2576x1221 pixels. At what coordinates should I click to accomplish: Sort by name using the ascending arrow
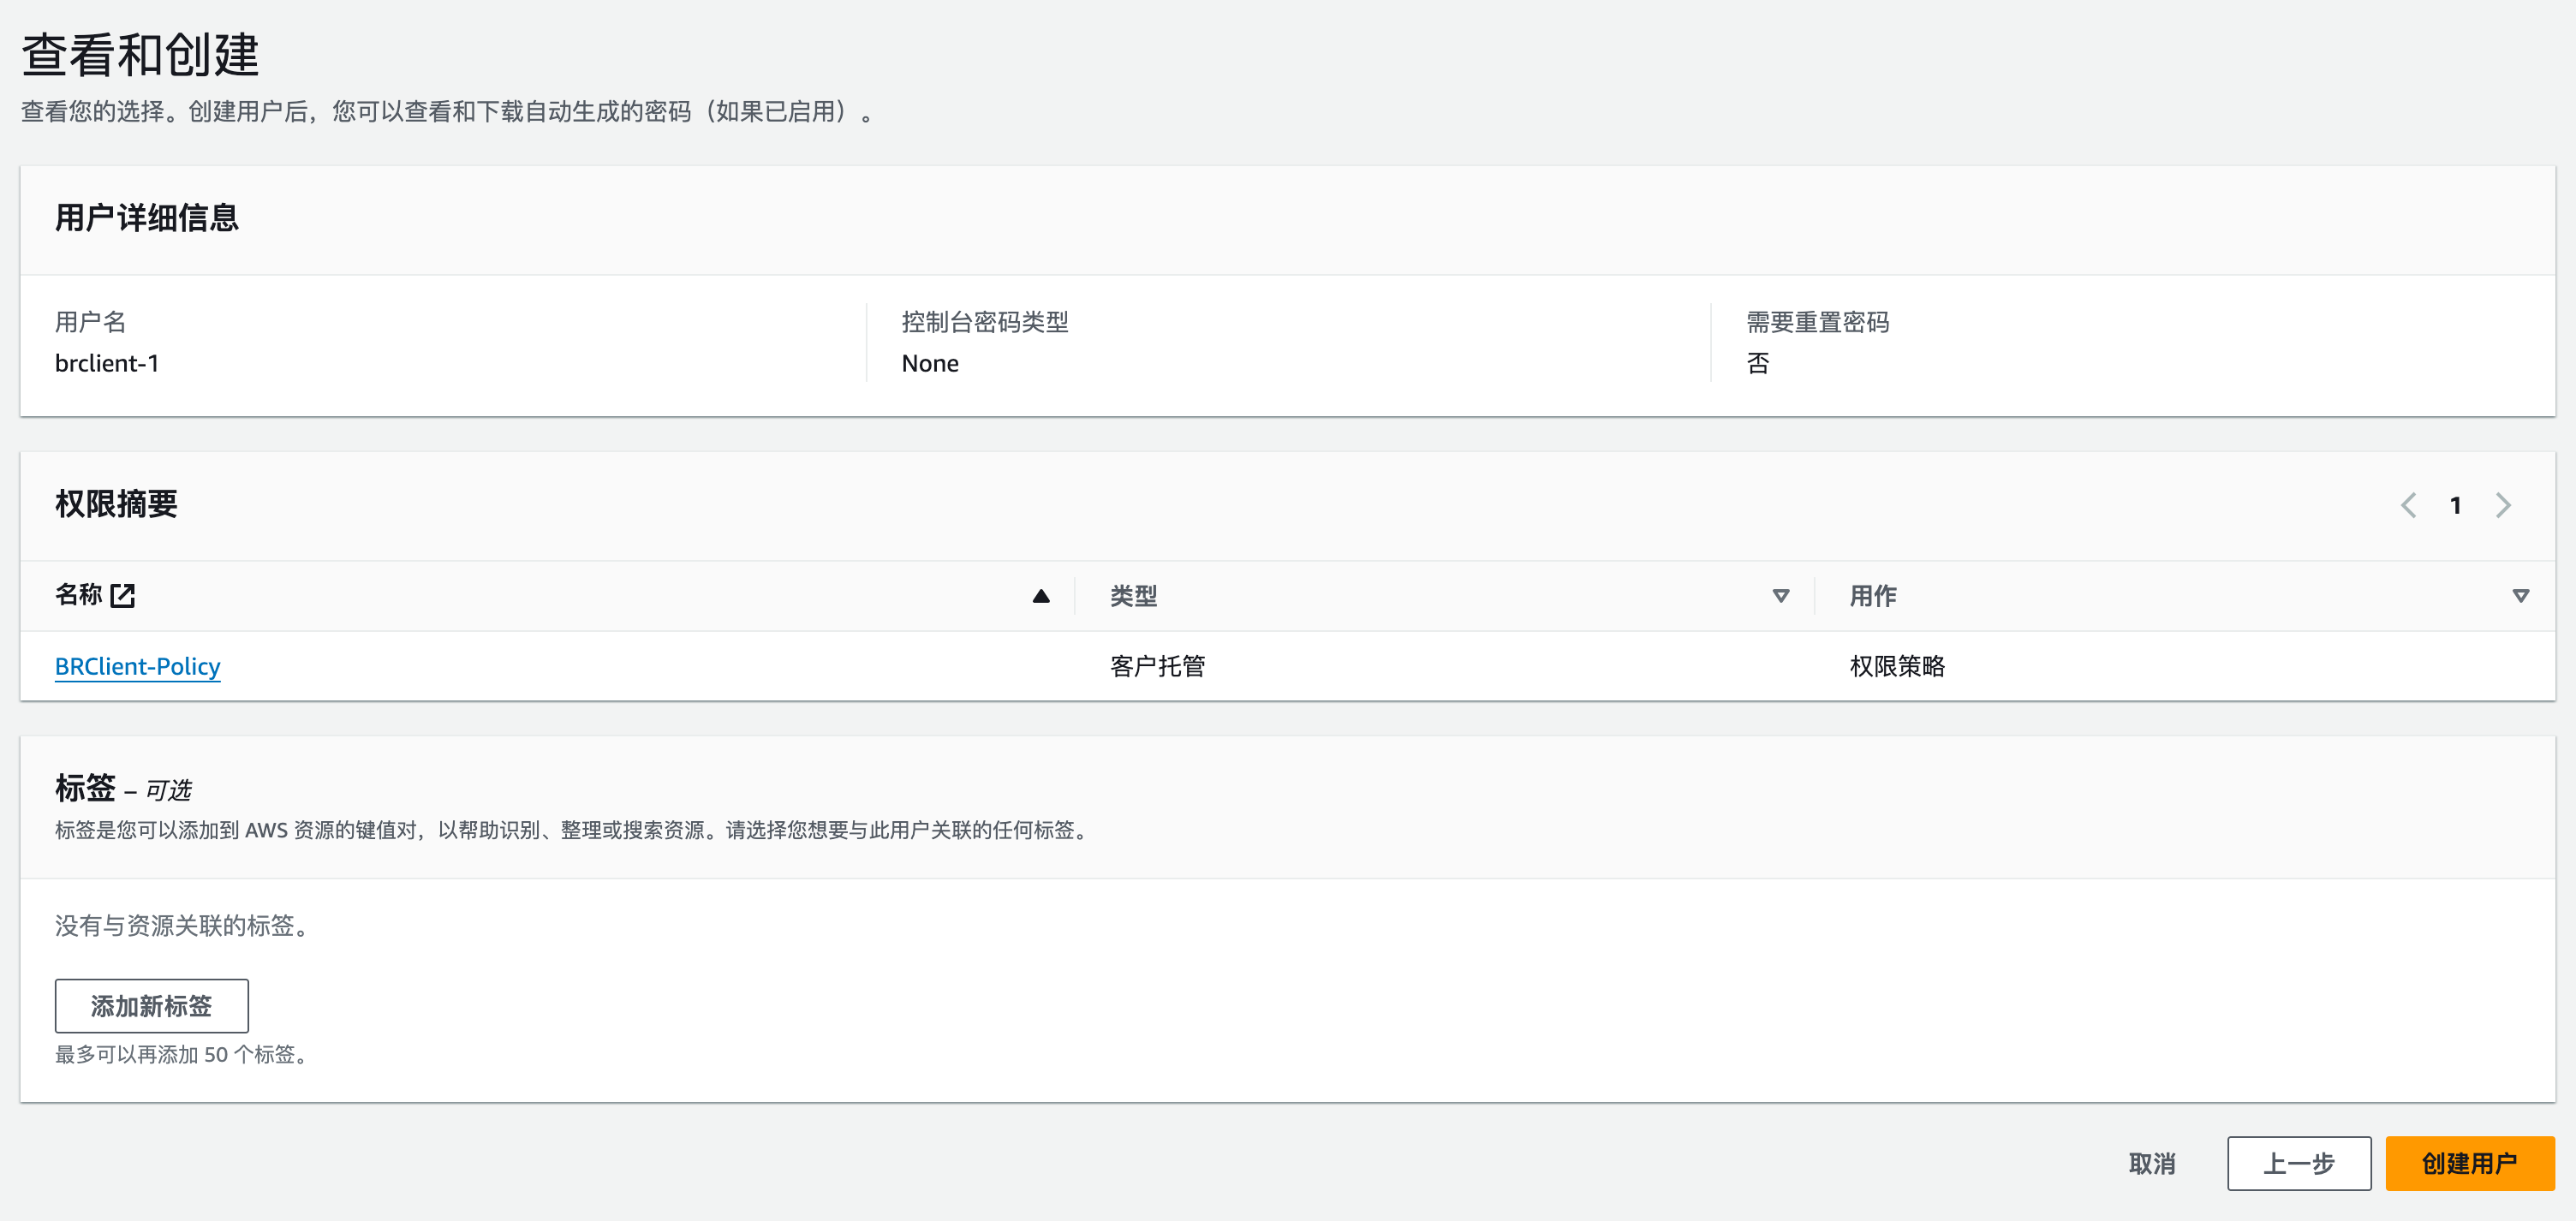(1040, 596)
